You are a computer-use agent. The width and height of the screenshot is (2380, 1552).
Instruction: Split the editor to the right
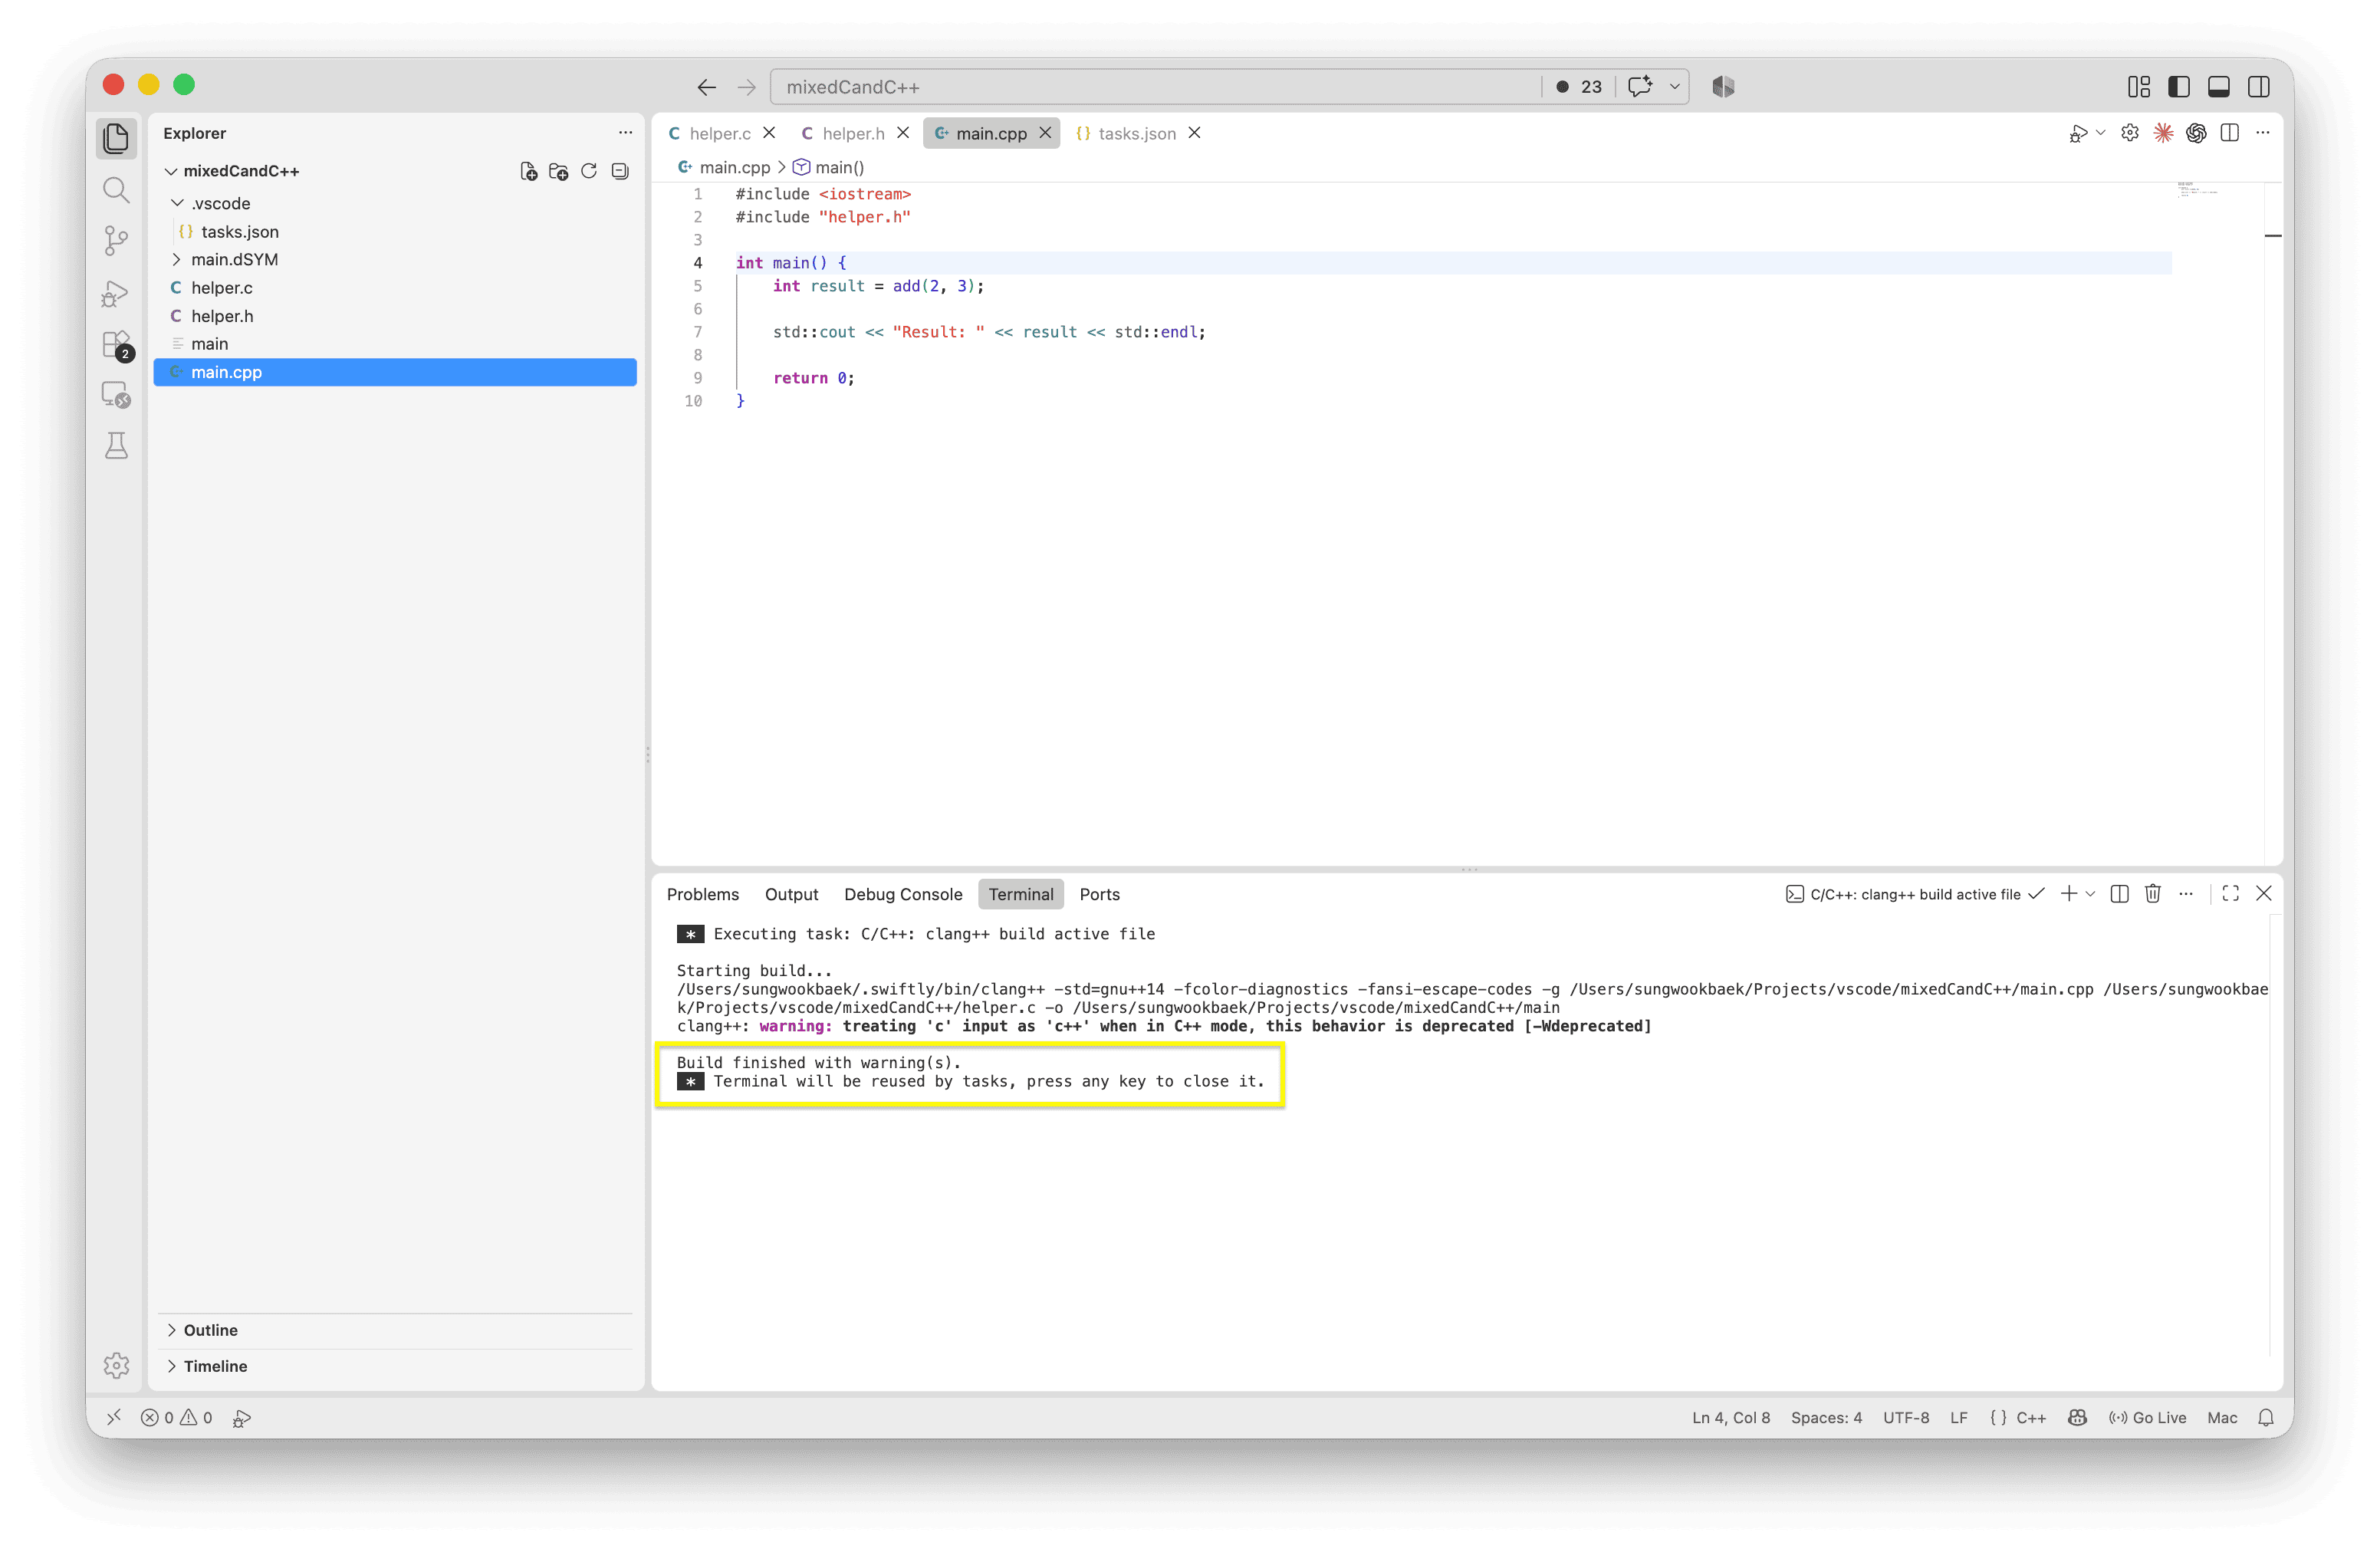2229,133
